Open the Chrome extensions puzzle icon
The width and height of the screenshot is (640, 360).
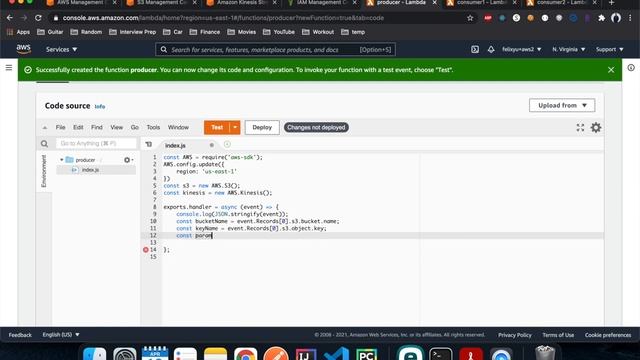pos(601,18)
